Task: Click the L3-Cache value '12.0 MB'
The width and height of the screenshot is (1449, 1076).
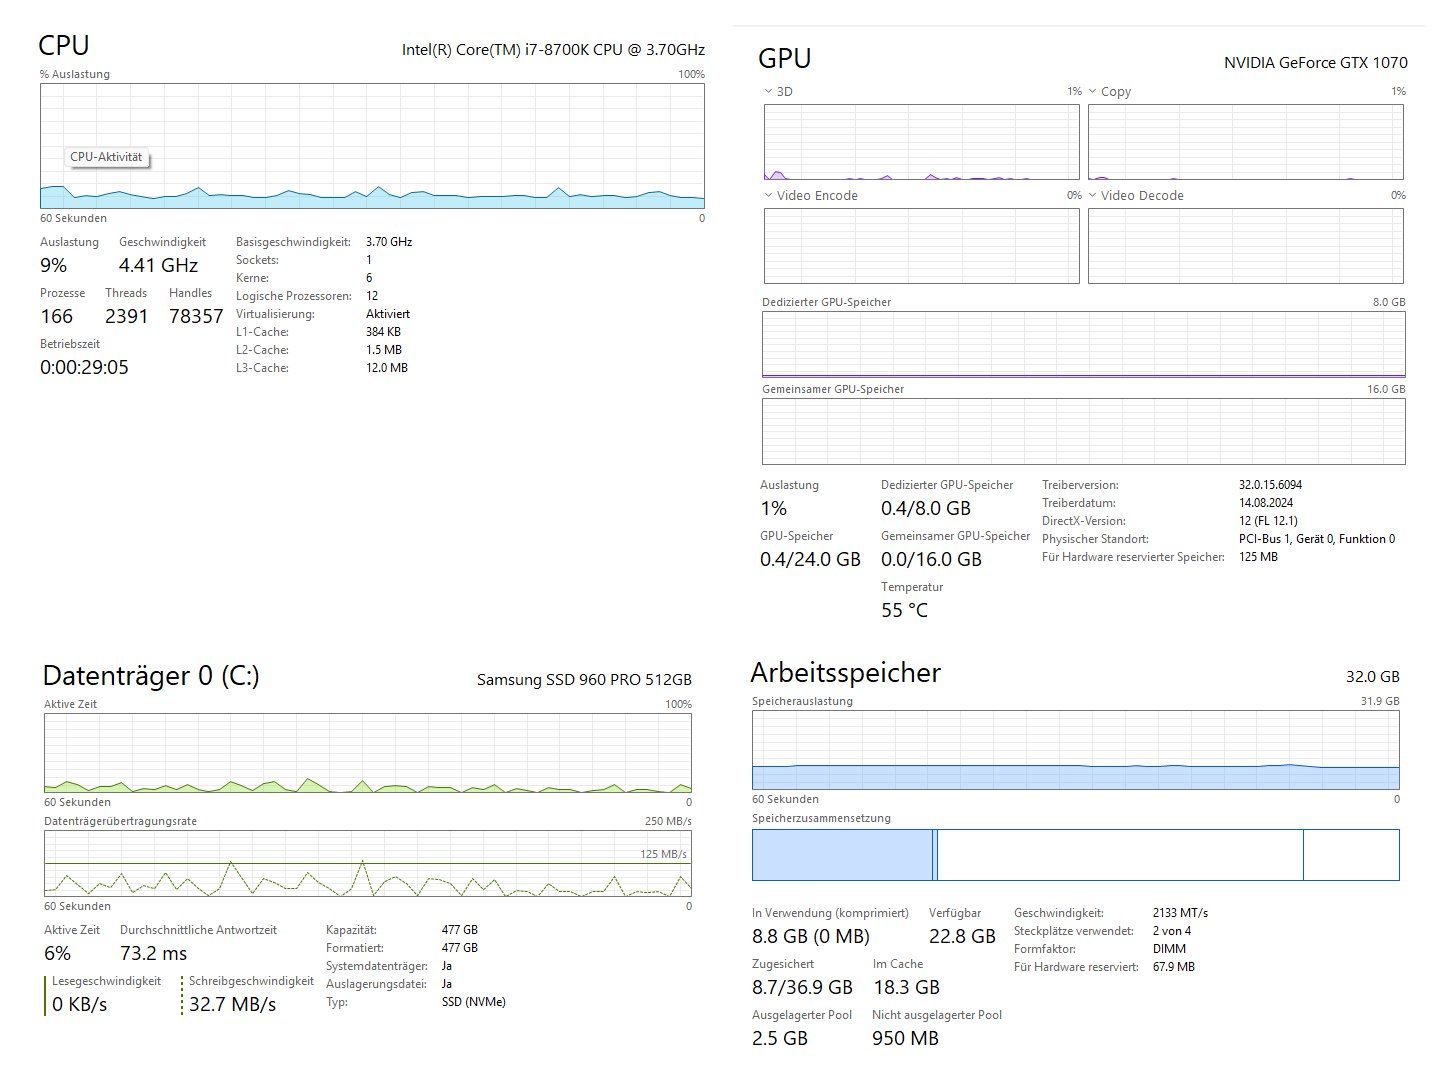Action: click(386, 368)
